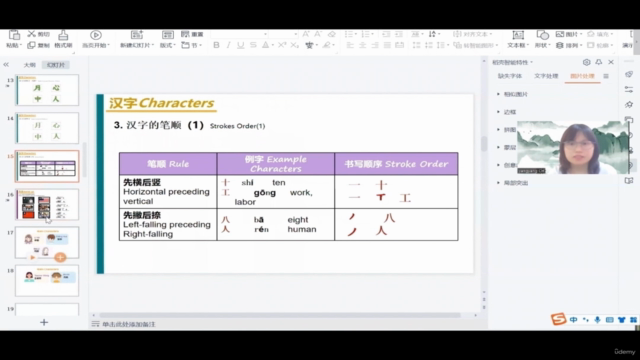Click the Sogou input method icon
This screenshot has width=640, height=360.
pyautogui.click(x=558, y=319)
